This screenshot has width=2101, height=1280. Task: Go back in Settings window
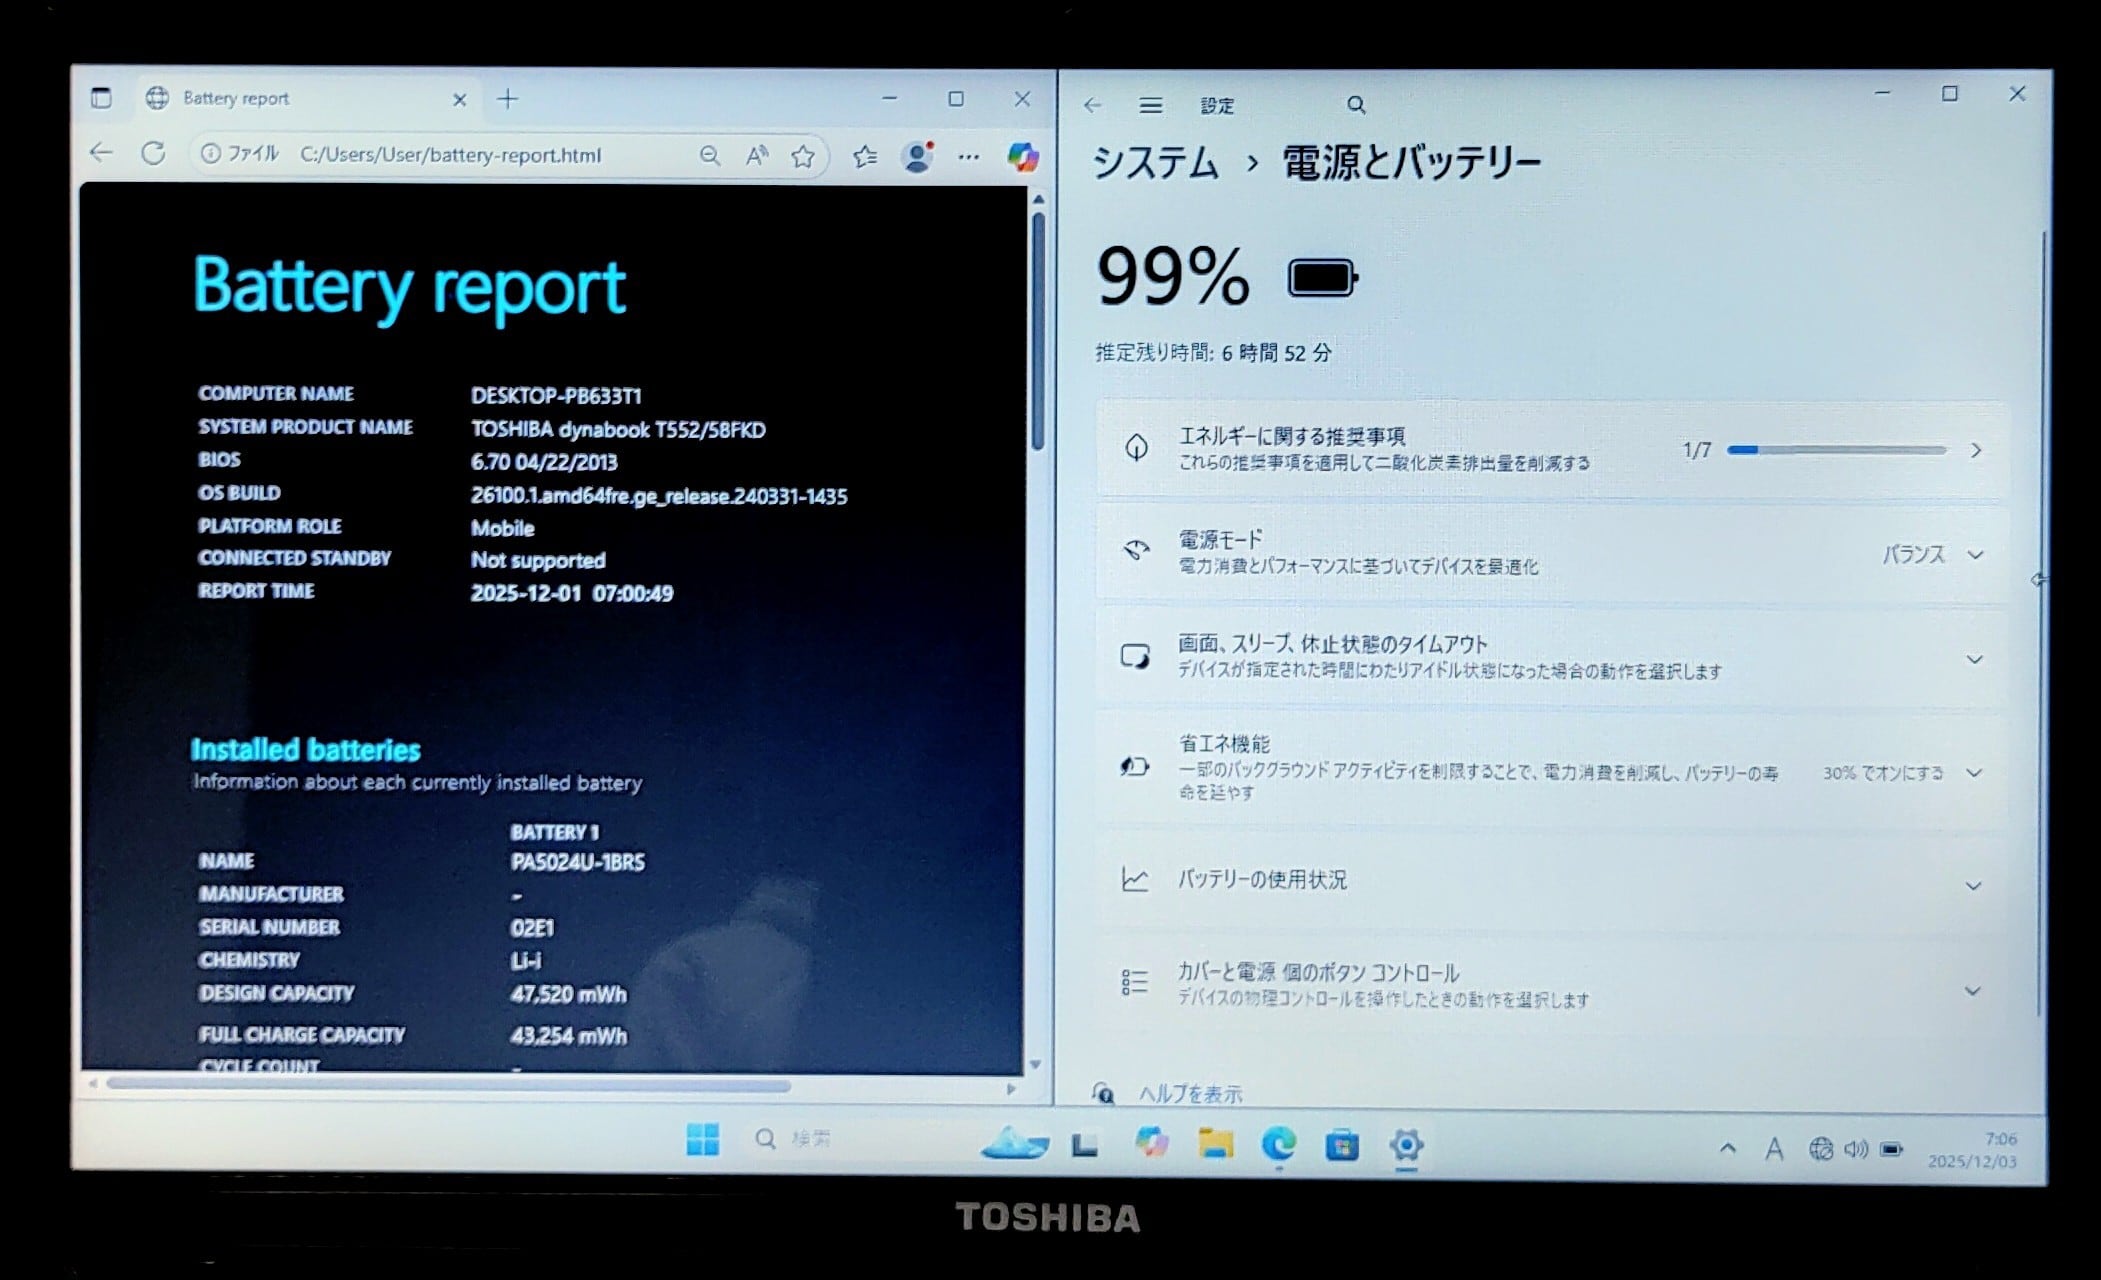point(1092,105)
